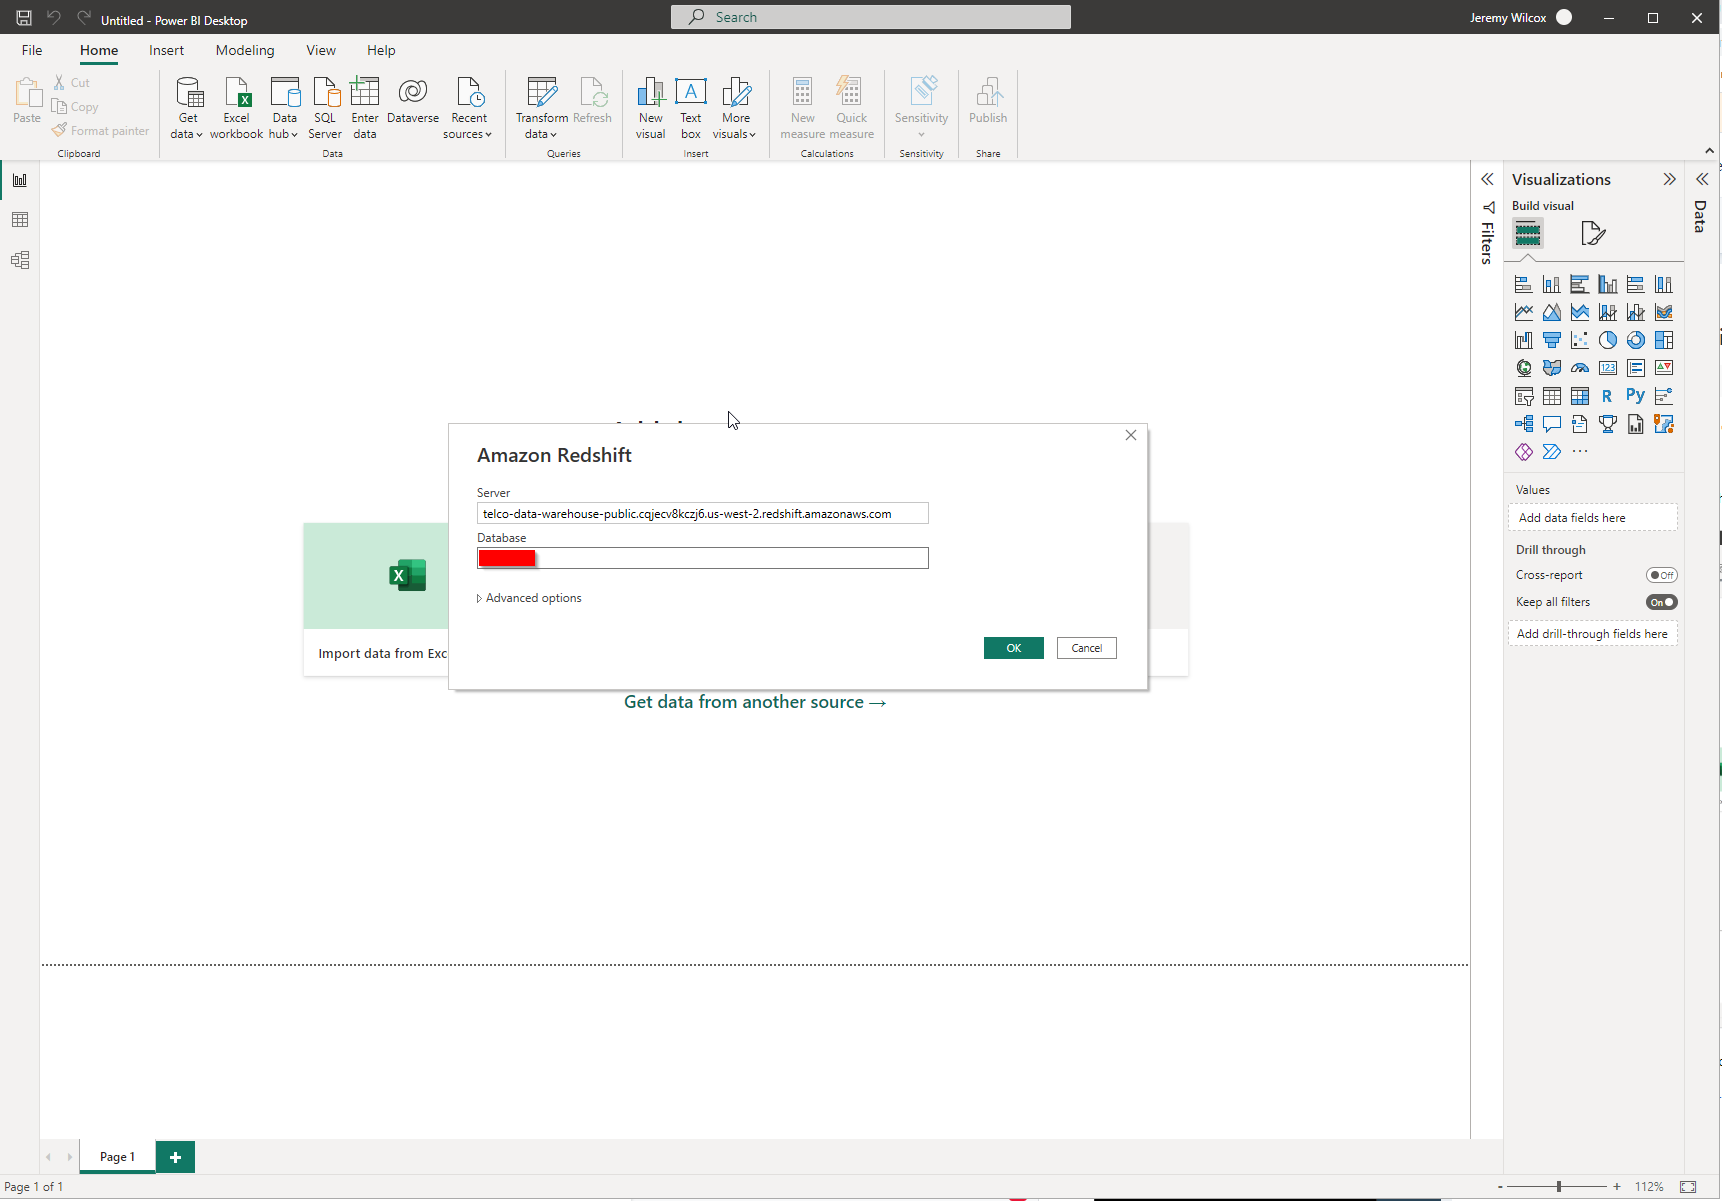
Task: Select the Power Apps visual
Action: click(x=1523, y=452)
